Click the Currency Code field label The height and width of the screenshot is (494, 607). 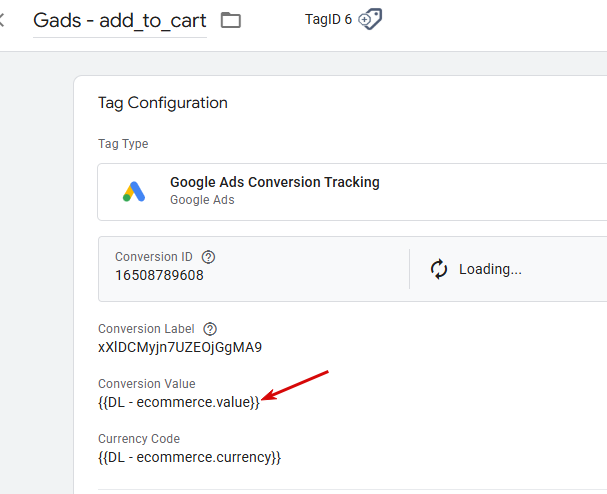139,439
